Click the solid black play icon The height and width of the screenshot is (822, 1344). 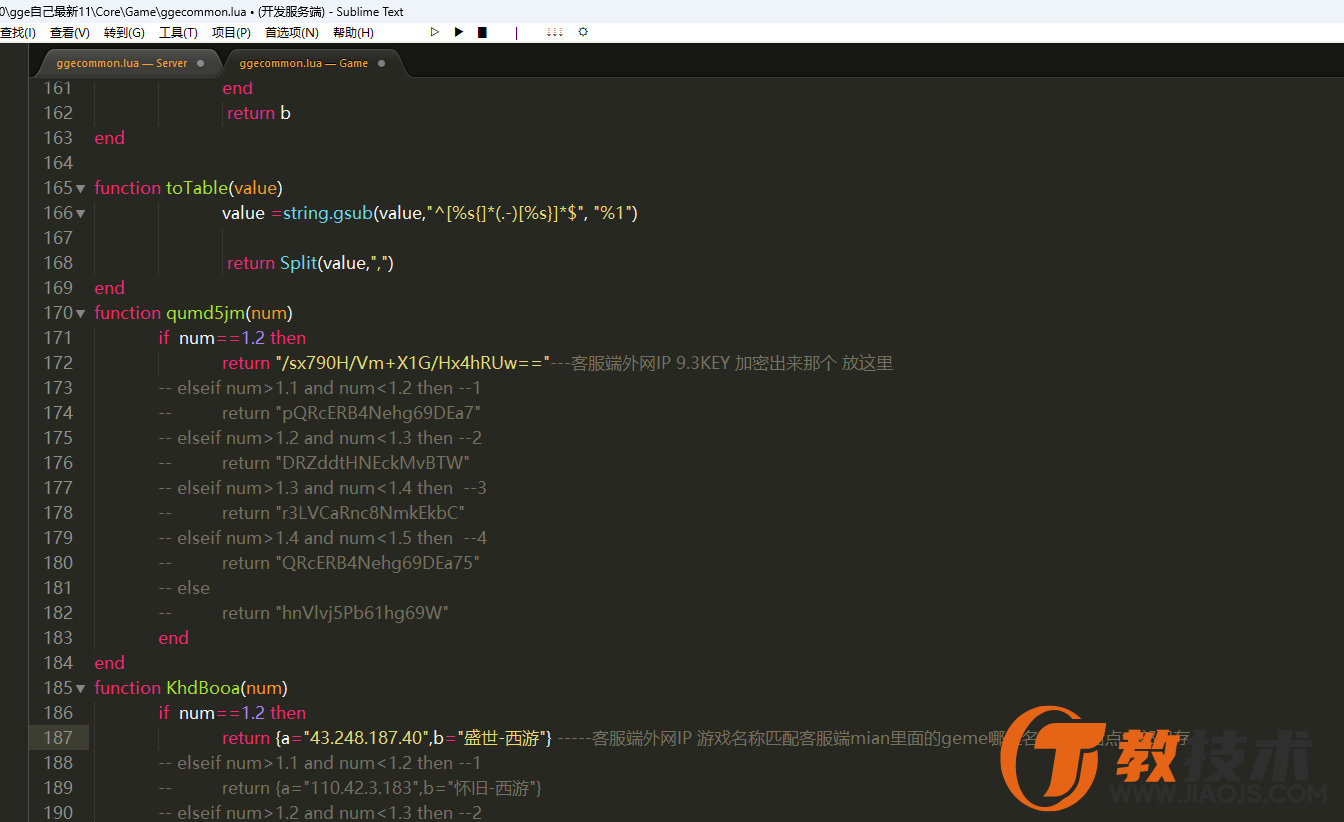click(x=459, y=32)
